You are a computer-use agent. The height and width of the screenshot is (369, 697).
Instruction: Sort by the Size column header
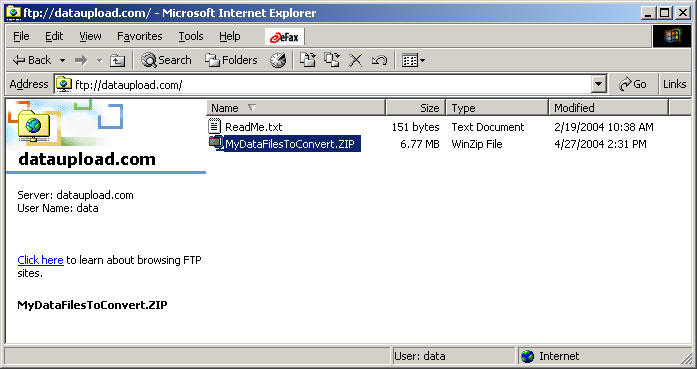point(416,108)
